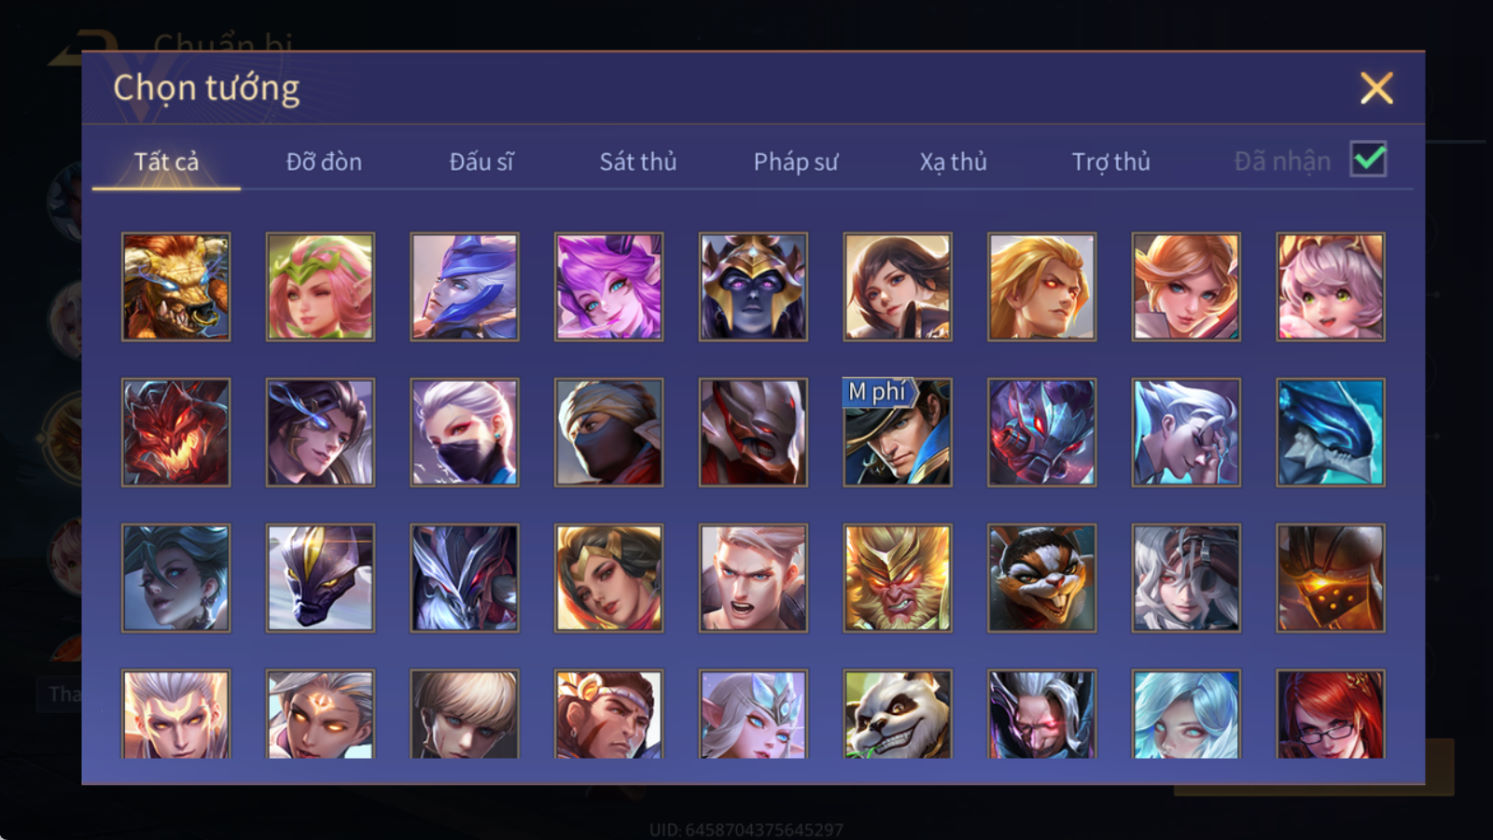The image size is (1493, 840).
Task: Toggle the Đã nhận checkbox
Action: click(1368, 159)
